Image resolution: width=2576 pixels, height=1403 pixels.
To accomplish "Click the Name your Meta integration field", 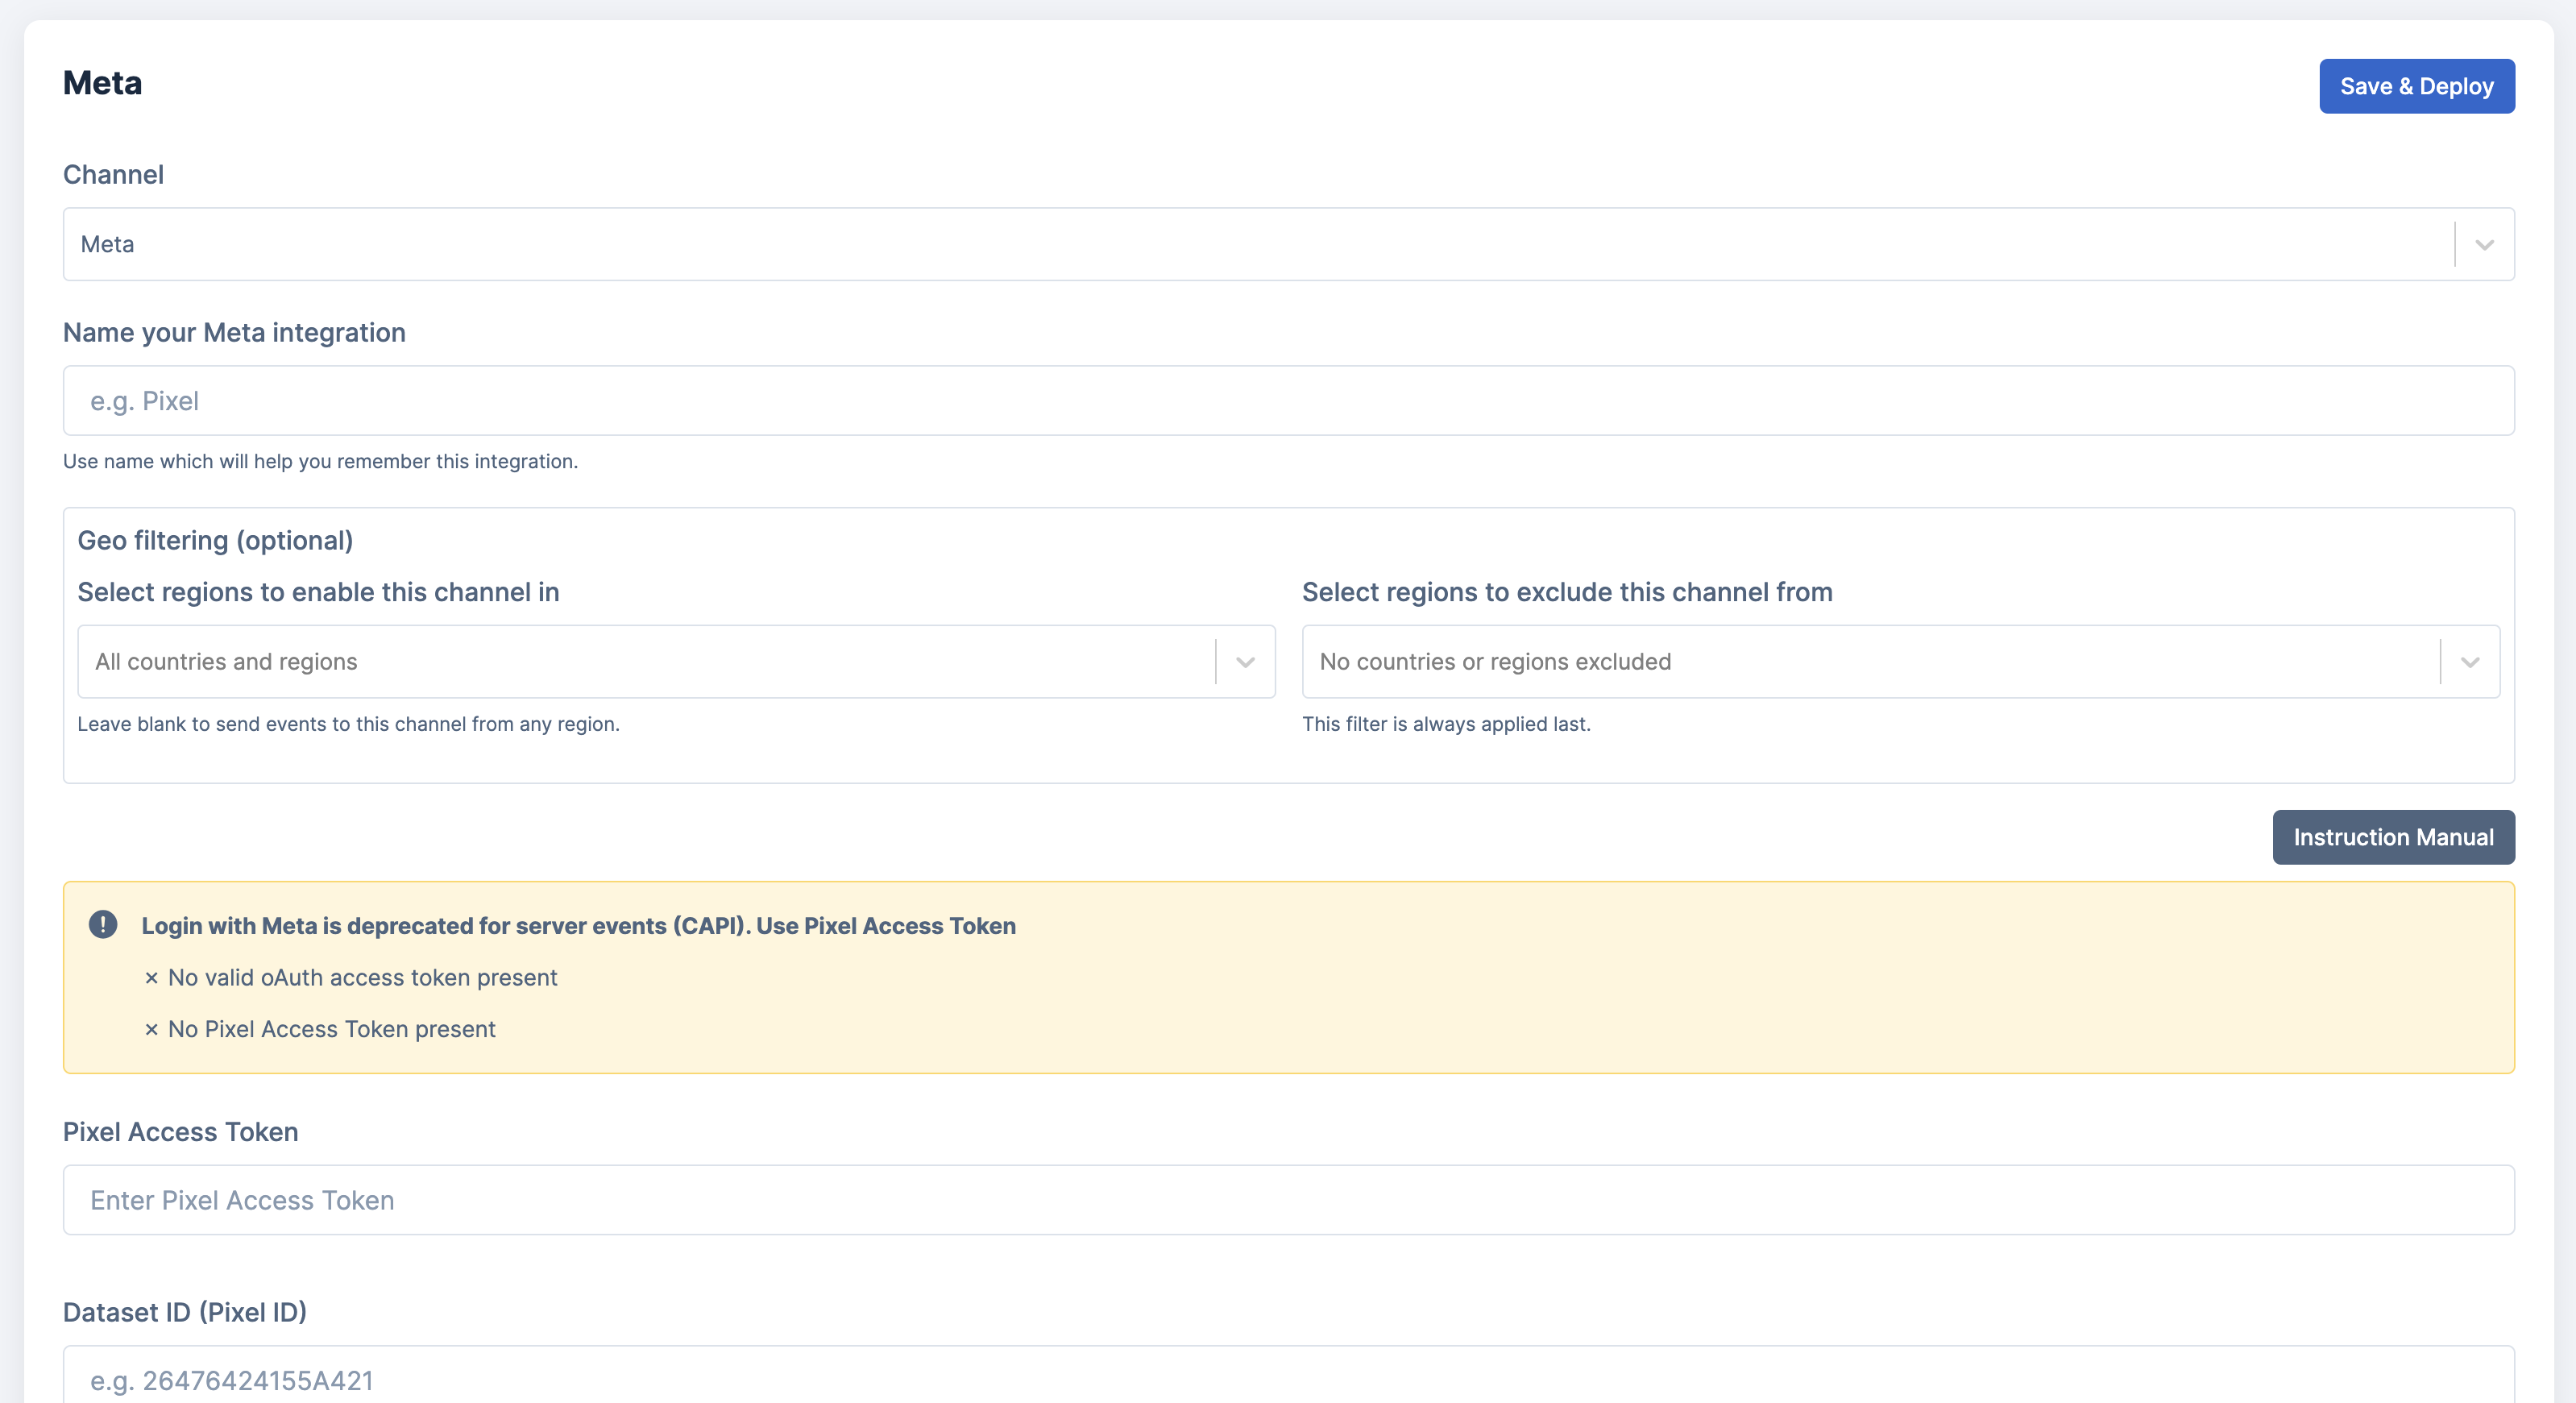I will point(1288,401).
